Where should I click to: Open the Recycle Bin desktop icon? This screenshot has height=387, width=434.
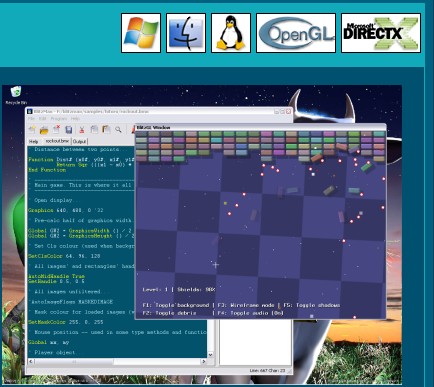(x=16, y=95)
